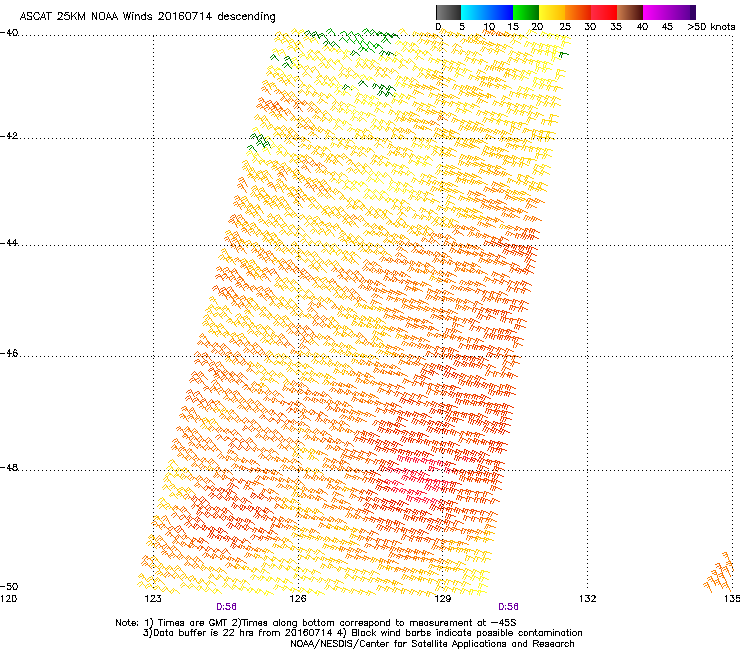Click the NOAA/NESDIS credit line
This screenshot has width=740, height=650.
[x=432, y=644]
